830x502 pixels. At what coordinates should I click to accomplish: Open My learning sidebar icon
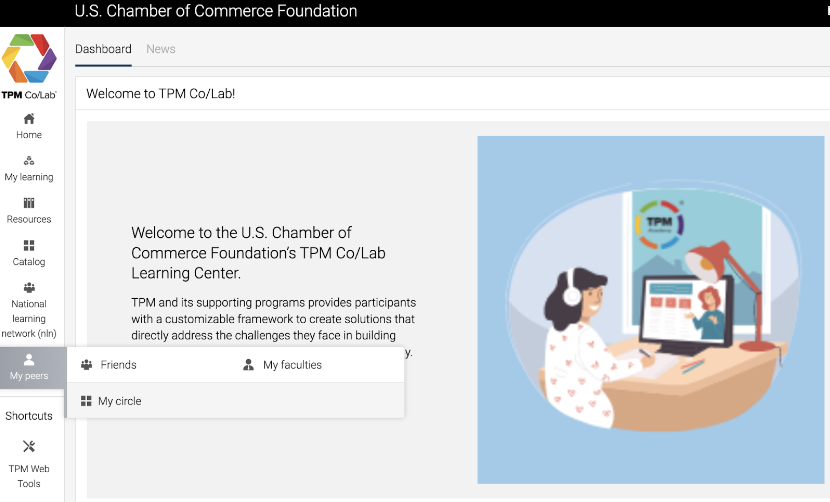(x=29, y=160)
